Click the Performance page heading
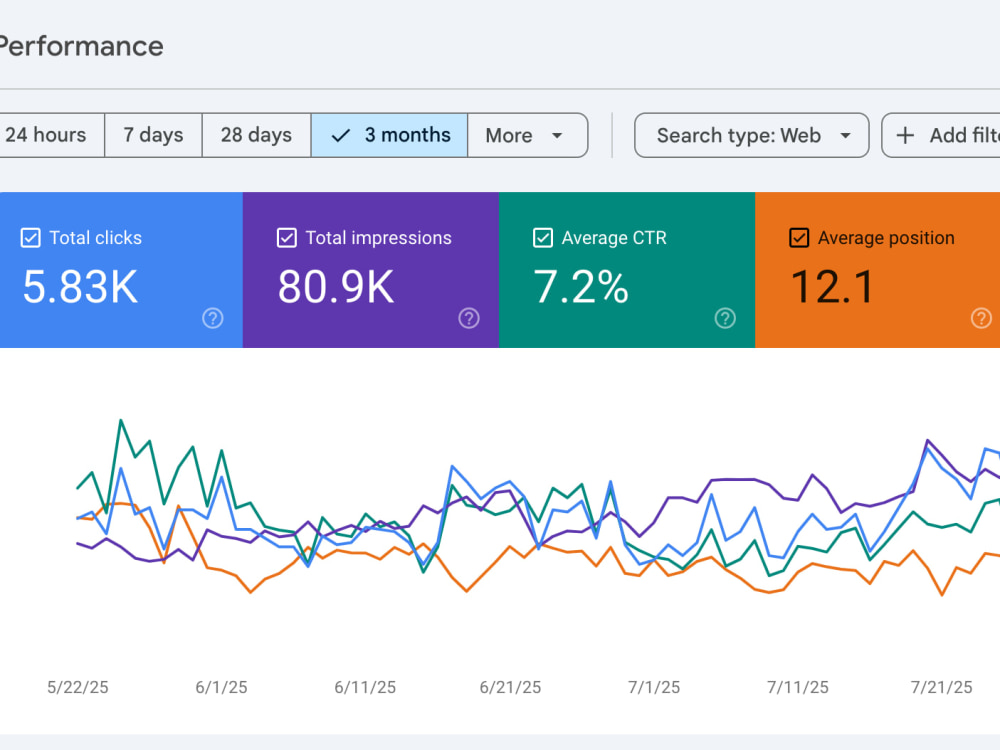Screen dimensions: 1000x750 coord(80,47)
